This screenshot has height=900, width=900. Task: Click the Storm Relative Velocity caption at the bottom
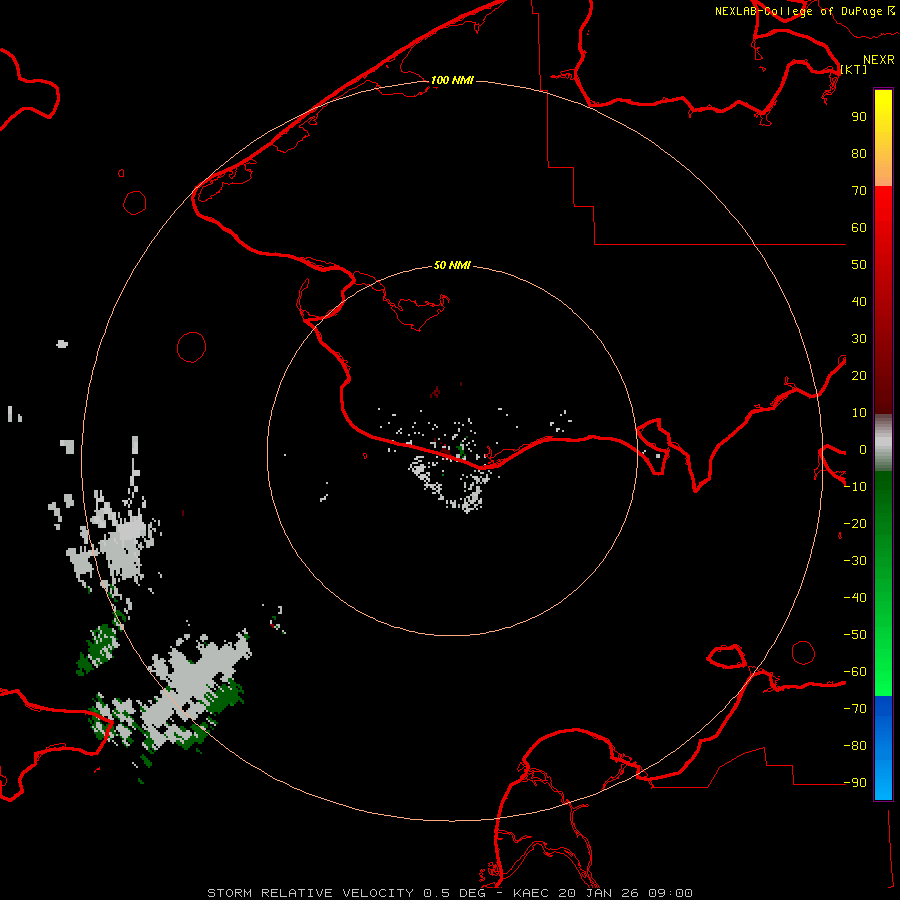pyautogui.click(x=449, y=893)
